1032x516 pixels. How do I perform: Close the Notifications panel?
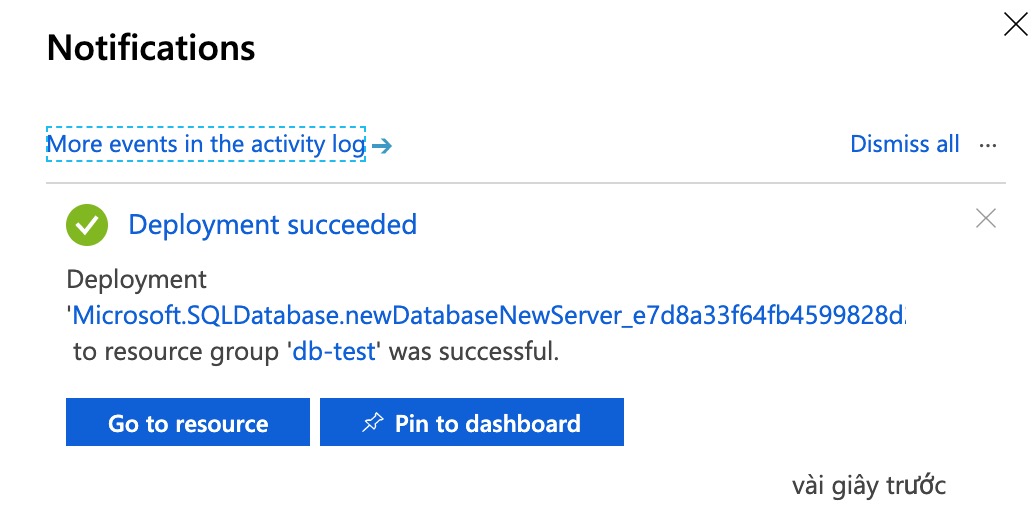pos(1015,26)
